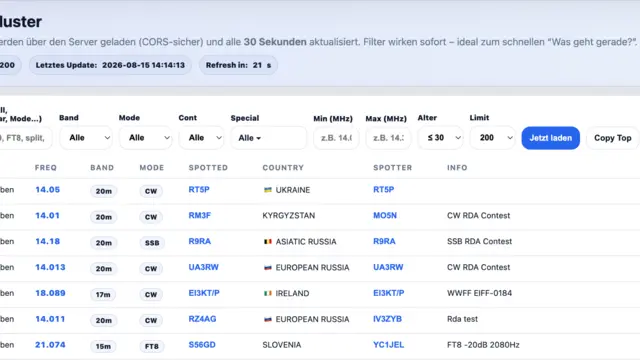
Task: Click the SSB RDA Contest info text
Action: [479, 241]
